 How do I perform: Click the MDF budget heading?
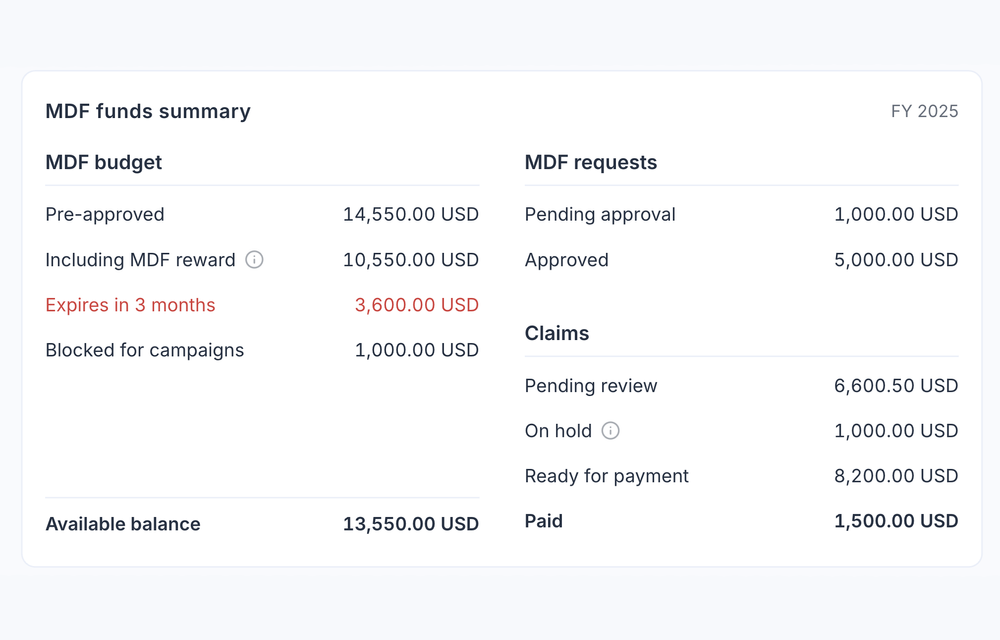click(x=103, y=163)
